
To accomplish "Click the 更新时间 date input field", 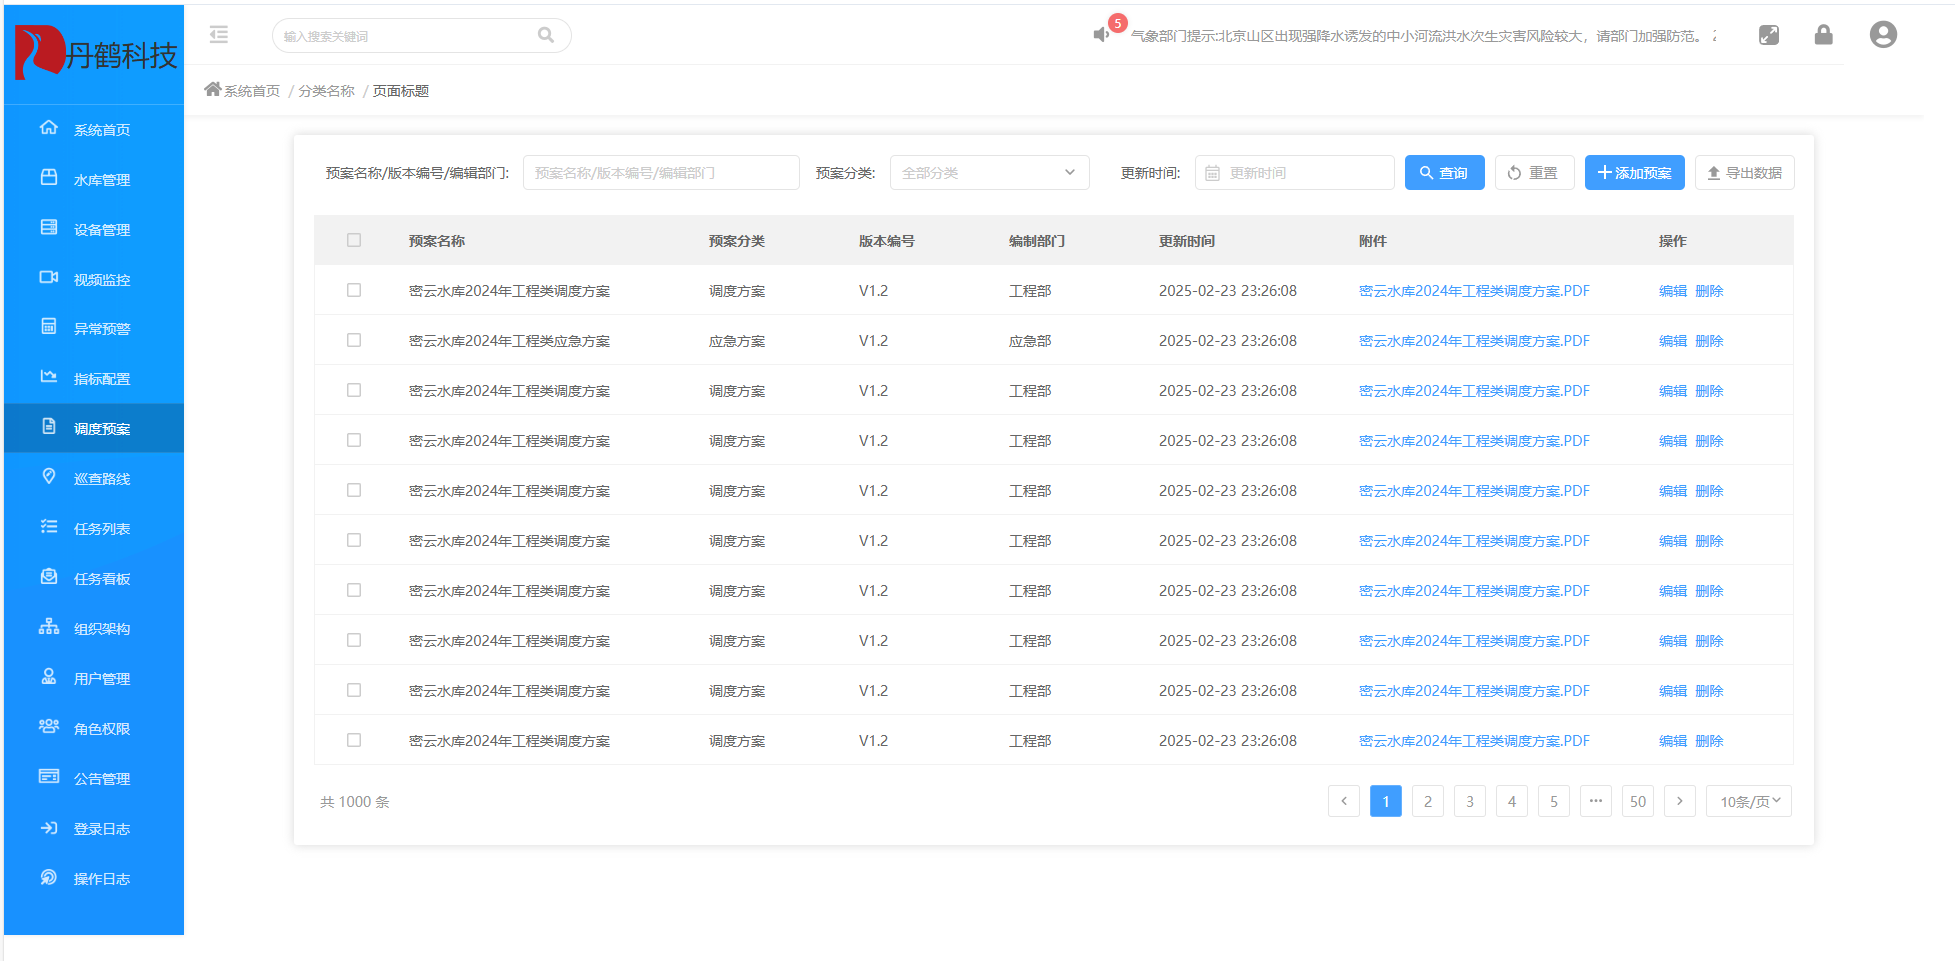I will pos(1295,173).
